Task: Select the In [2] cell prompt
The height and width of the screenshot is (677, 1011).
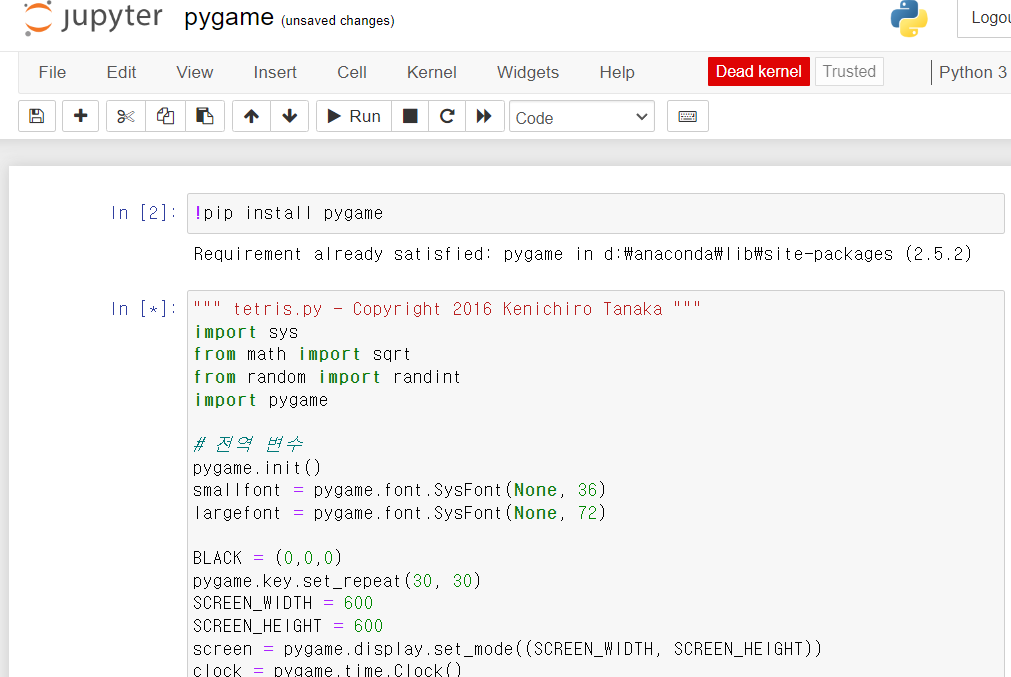Action: (143, 213)
